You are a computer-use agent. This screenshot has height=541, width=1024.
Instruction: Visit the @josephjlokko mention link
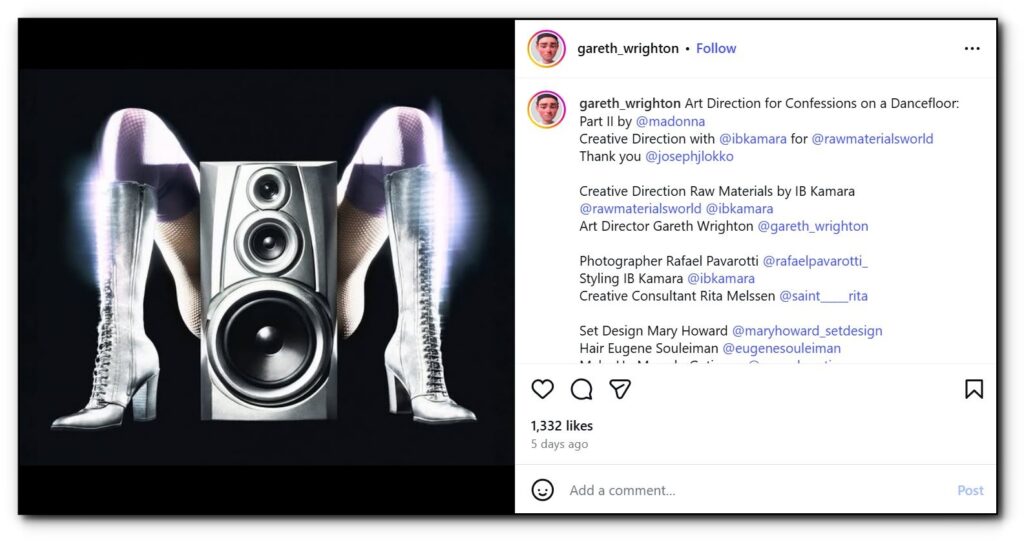click(689, 156)
